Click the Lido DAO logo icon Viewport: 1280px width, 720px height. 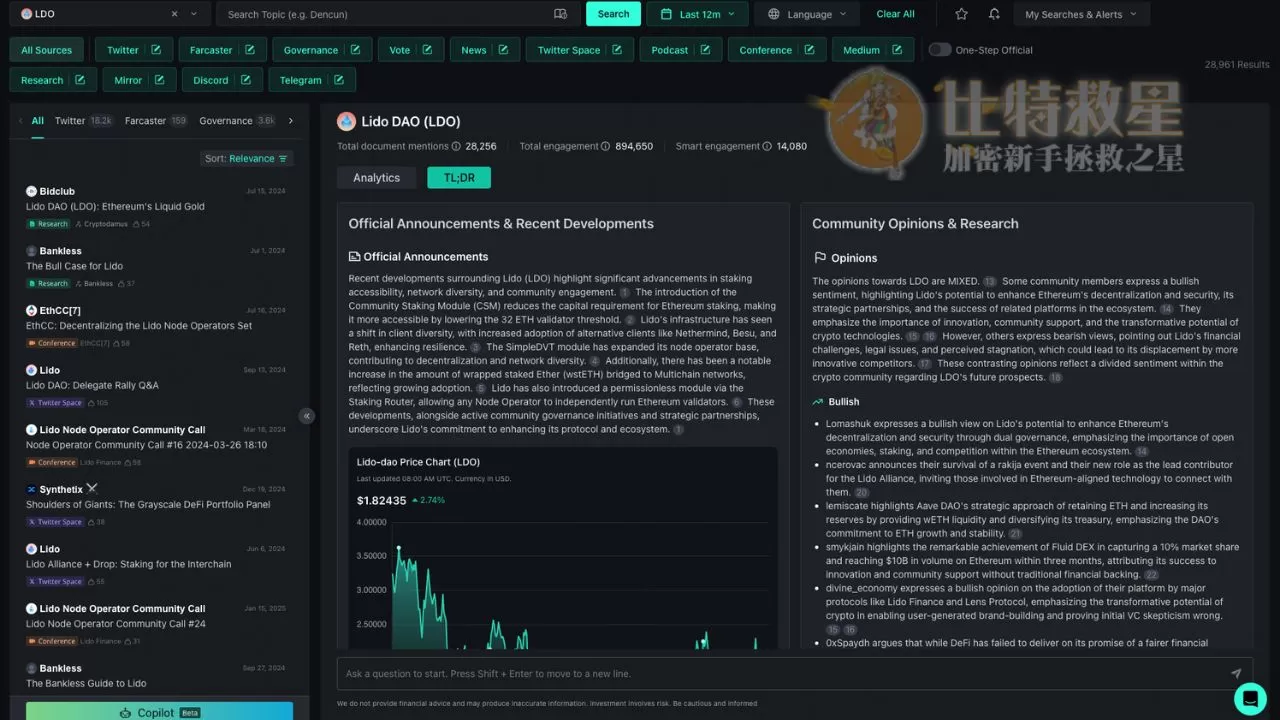pos(346,121)
